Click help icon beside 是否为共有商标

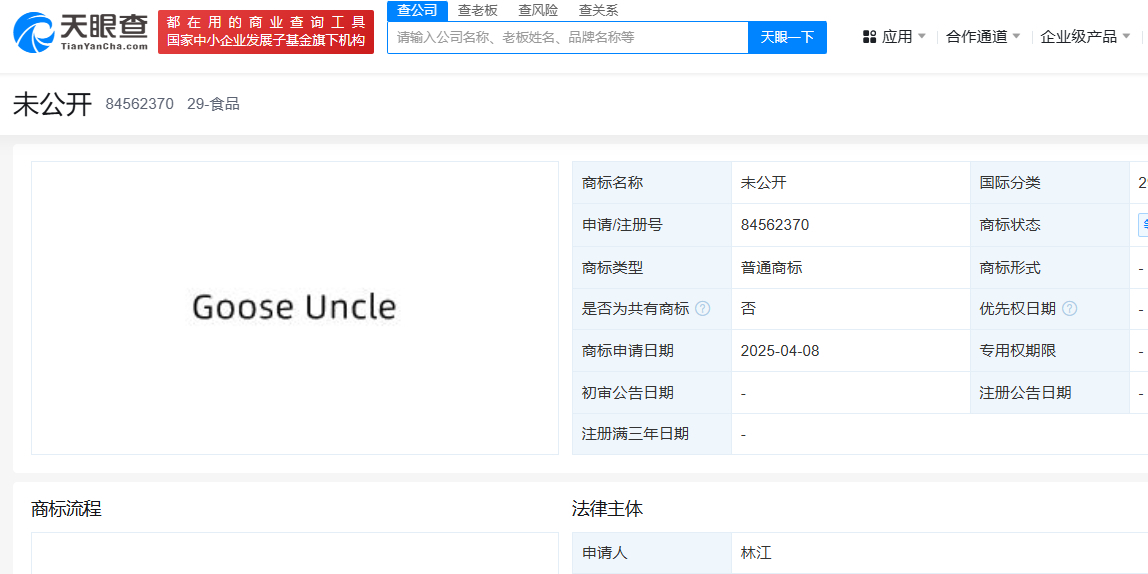click(703, 309)
